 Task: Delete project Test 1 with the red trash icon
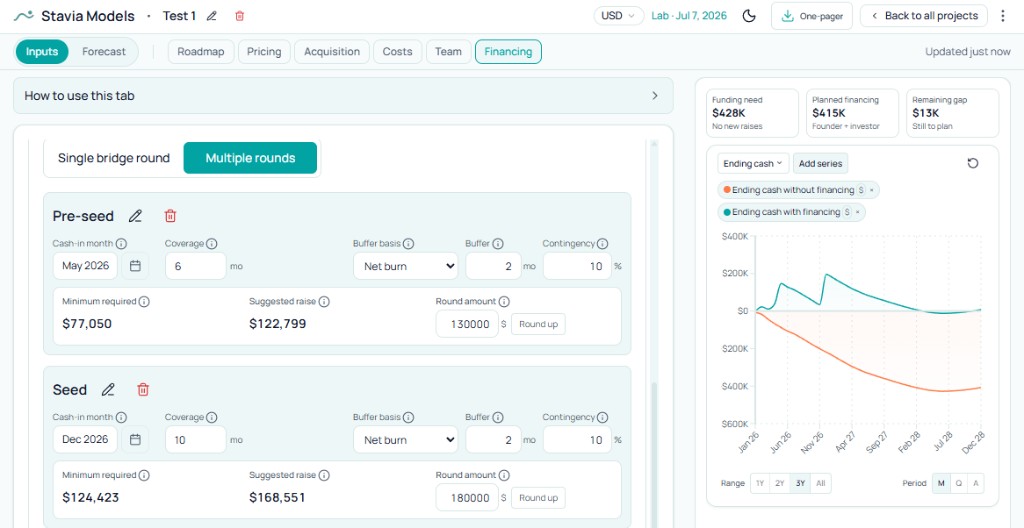click(240, 16)
